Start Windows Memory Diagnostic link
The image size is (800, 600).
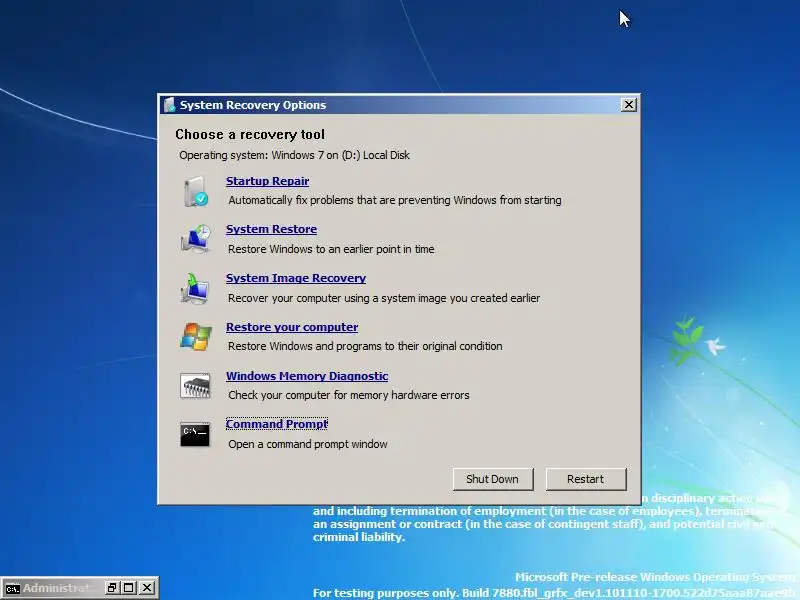point(307,376)
